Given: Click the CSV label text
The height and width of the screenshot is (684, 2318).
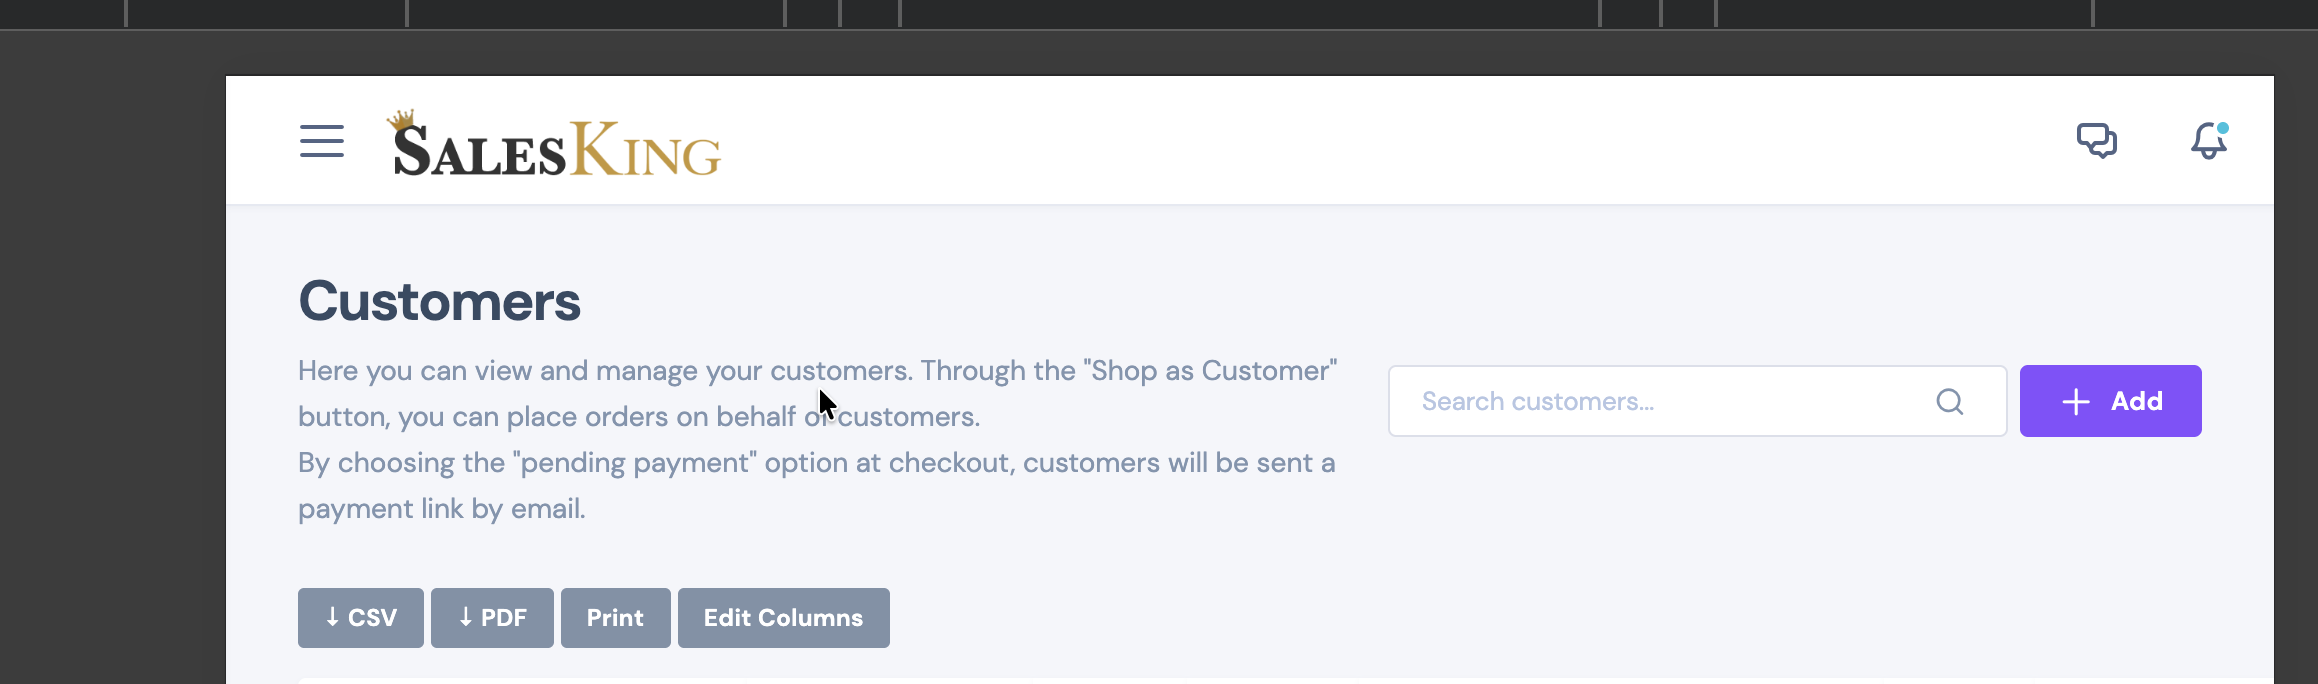Looking at the screenshot, I should coord(372,618).
